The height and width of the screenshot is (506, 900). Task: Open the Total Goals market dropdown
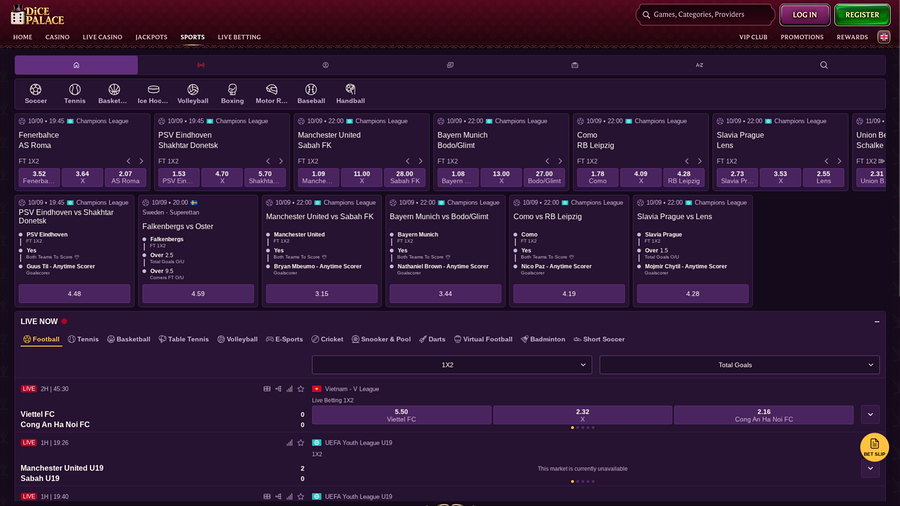tap(739, 365)
